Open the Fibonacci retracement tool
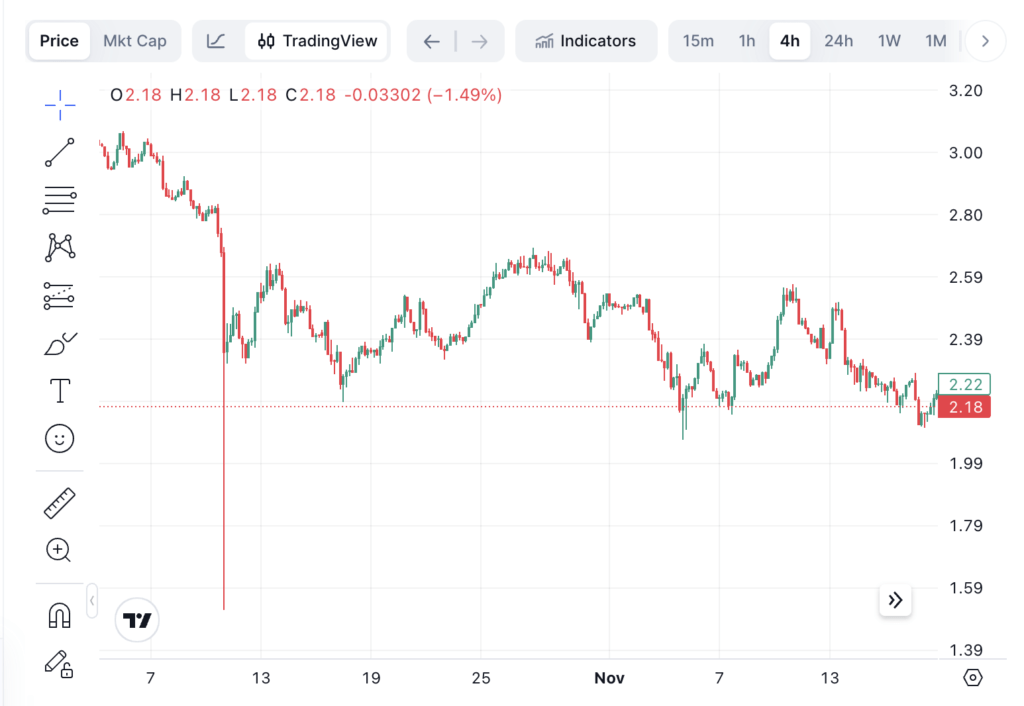Viewport: 1024px width, 706px height. point(60,200)
